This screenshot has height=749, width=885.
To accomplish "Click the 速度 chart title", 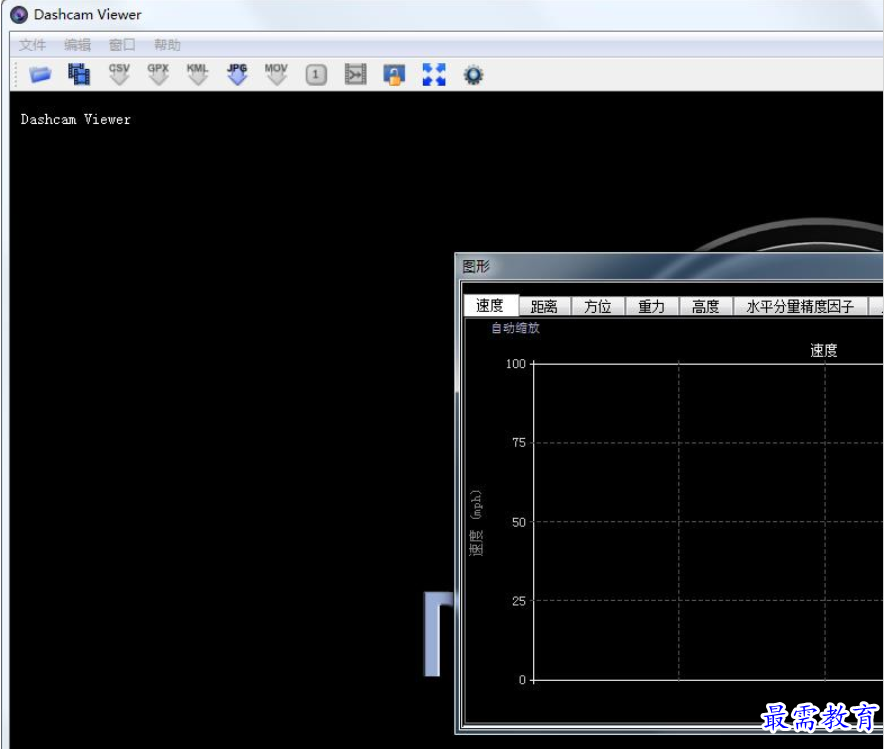I will 823,351.
